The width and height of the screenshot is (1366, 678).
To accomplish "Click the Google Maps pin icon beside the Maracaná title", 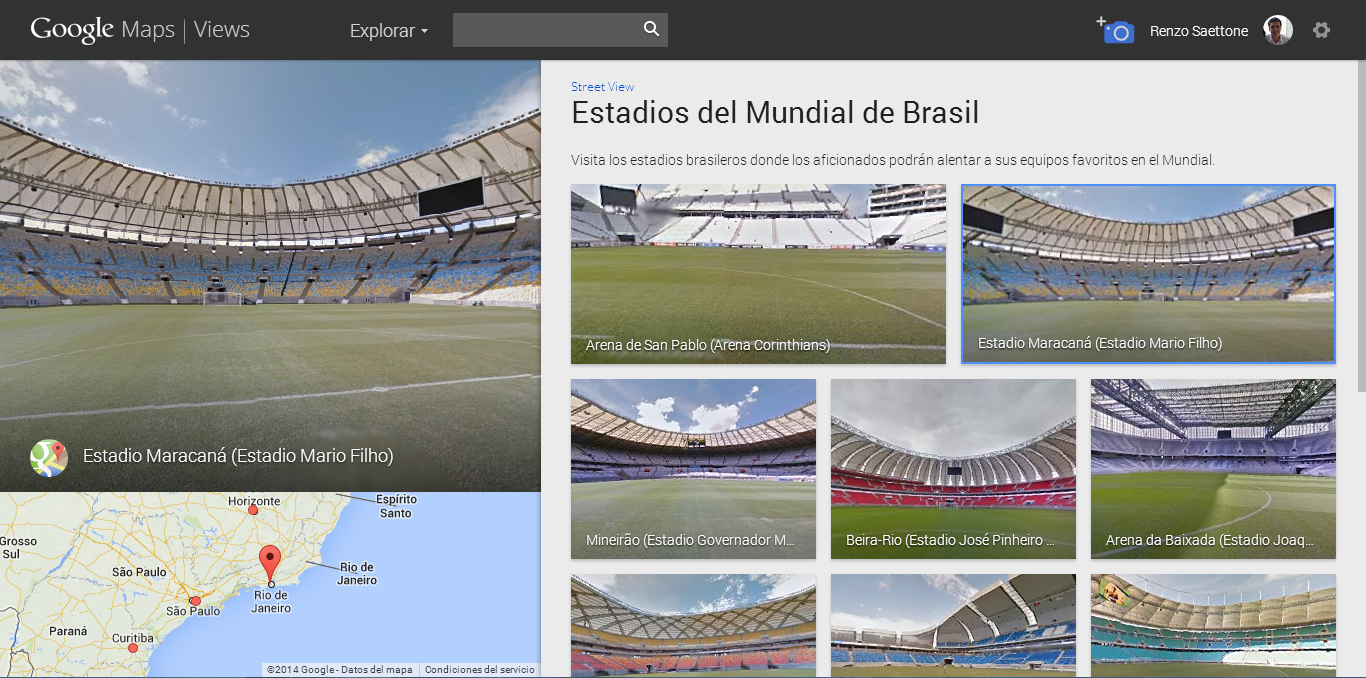I will pos(48,457).
